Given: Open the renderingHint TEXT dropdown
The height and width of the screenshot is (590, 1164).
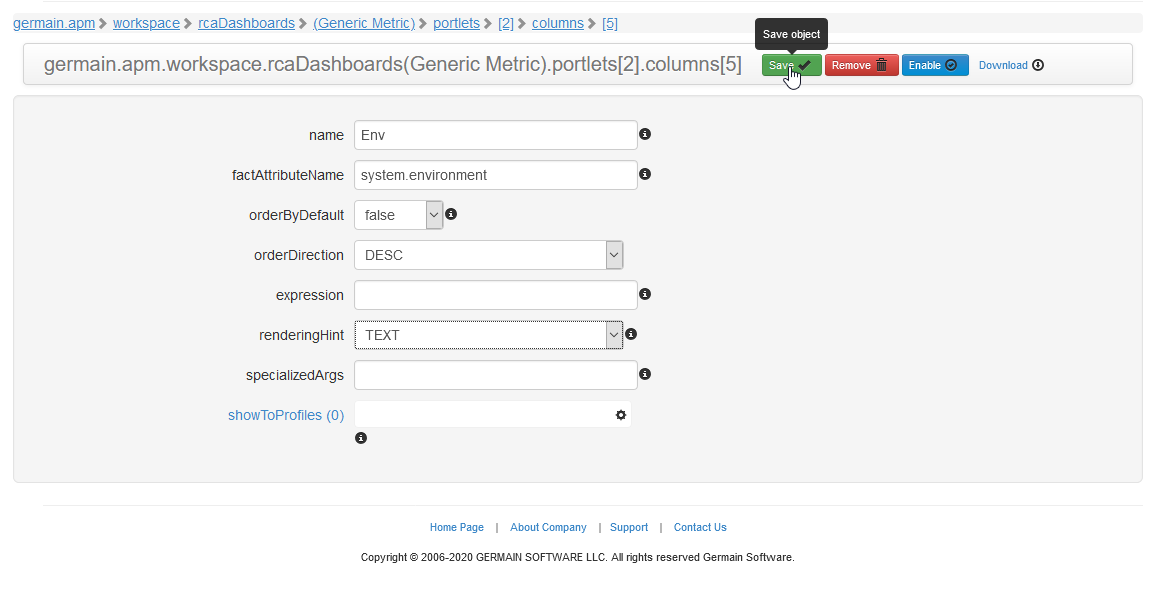Looking at the screenshot, I should 488,335.
